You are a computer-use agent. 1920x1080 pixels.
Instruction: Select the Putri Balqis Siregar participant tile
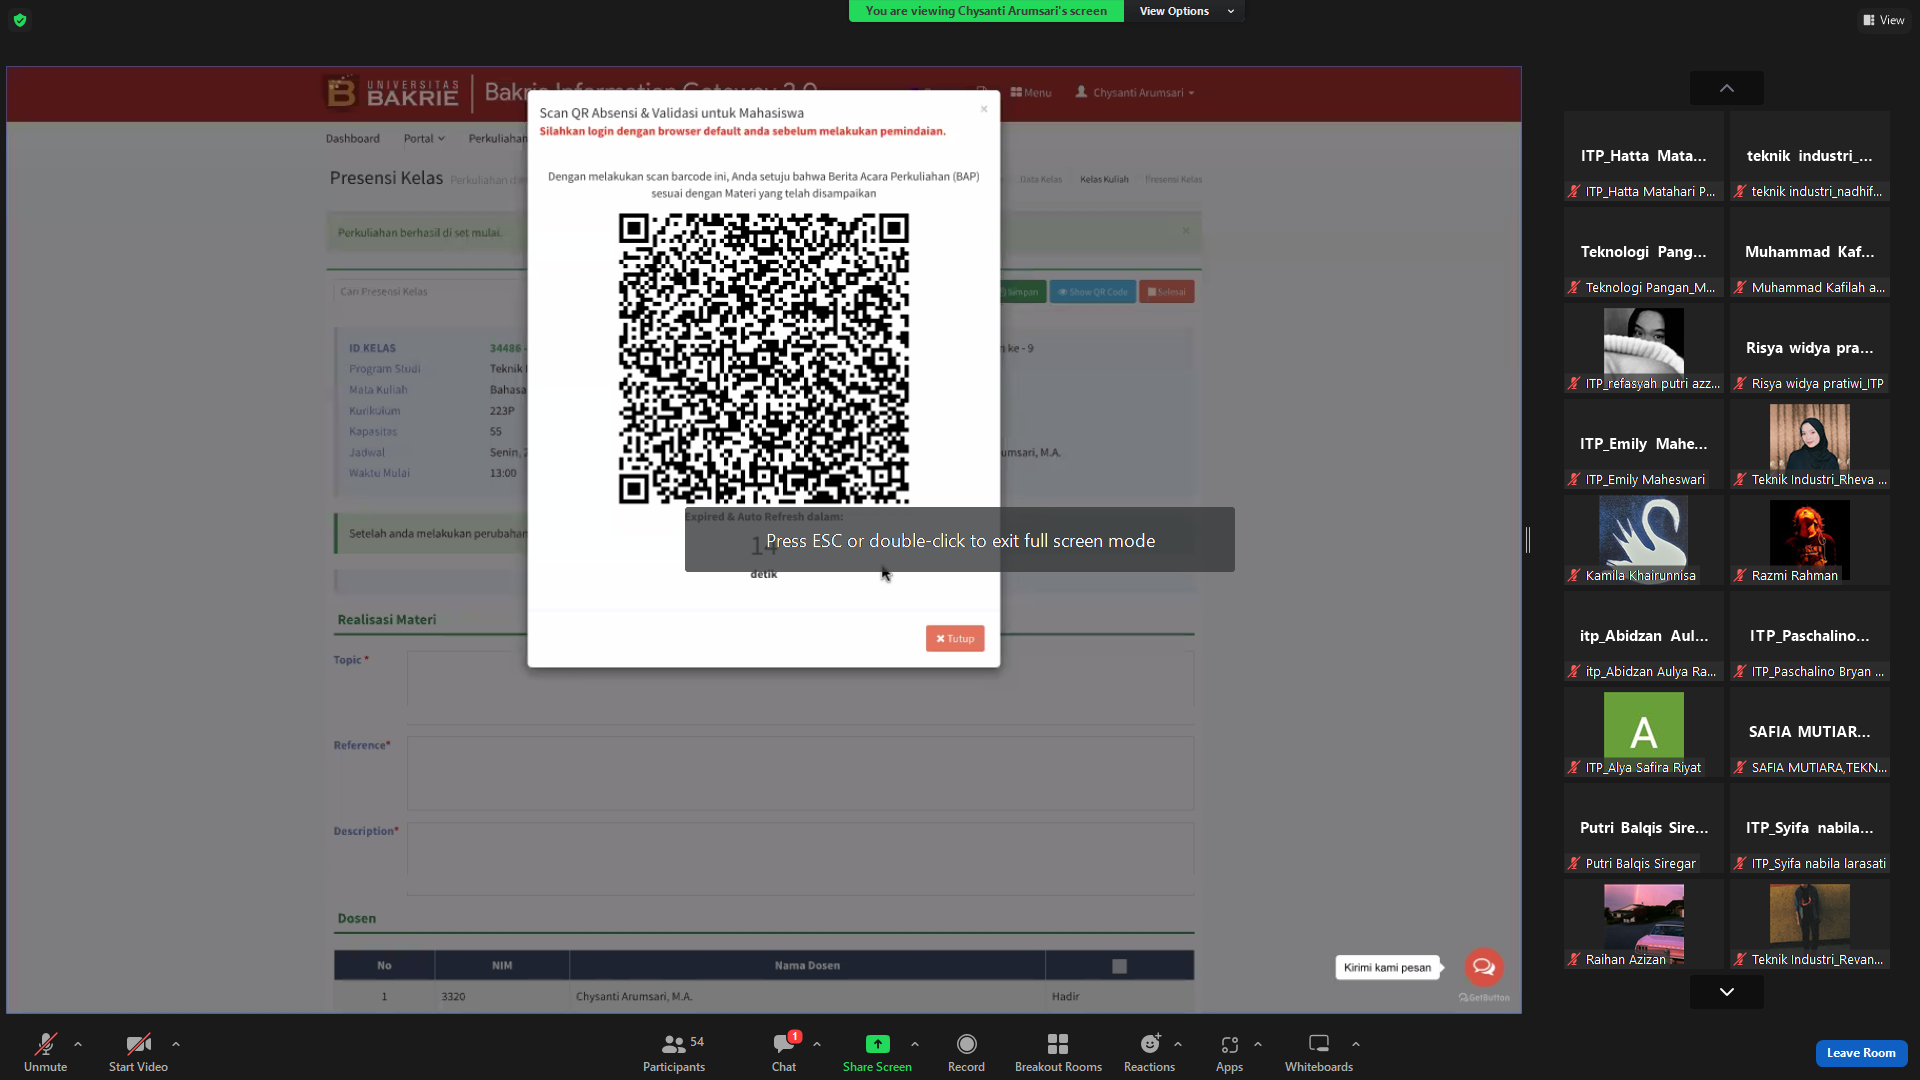pyautogui.click(x=1644, y=828)
